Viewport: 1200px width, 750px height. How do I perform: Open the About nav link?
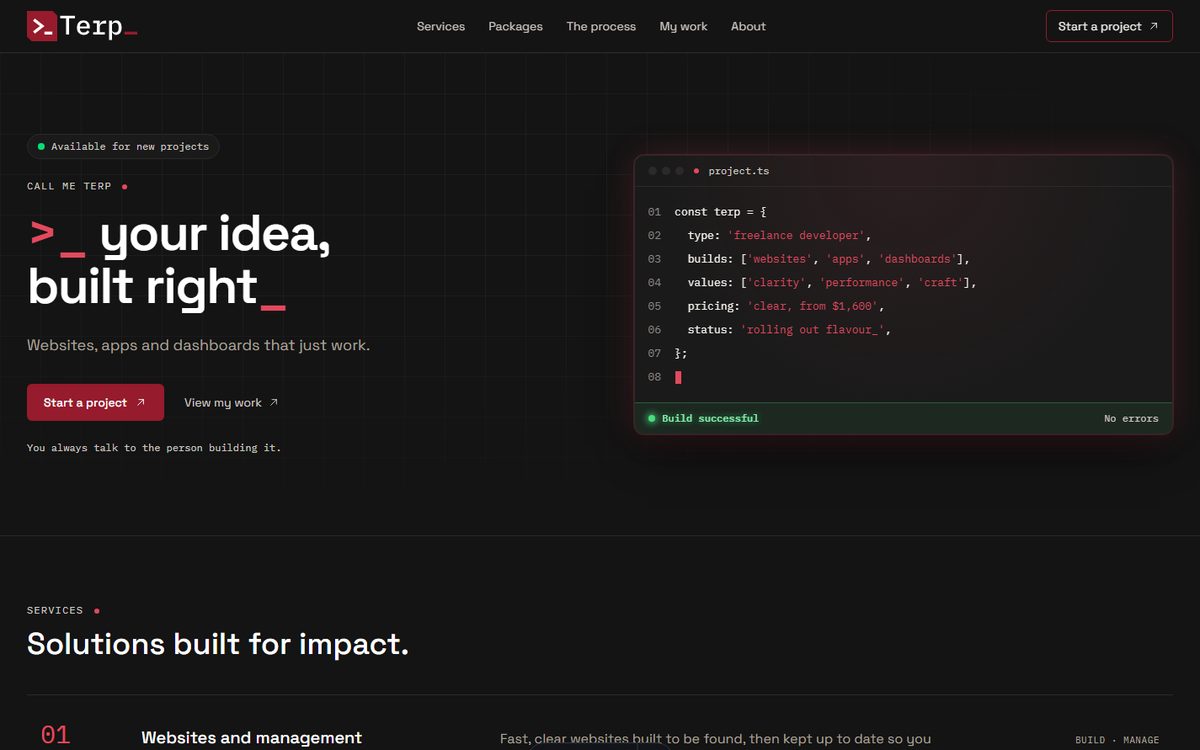[748, 26]
